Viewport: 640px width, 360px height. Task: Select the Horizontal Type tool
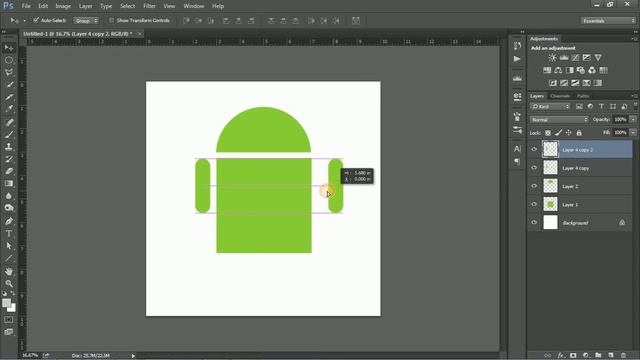pyautogui.click(x=9, y=233)
